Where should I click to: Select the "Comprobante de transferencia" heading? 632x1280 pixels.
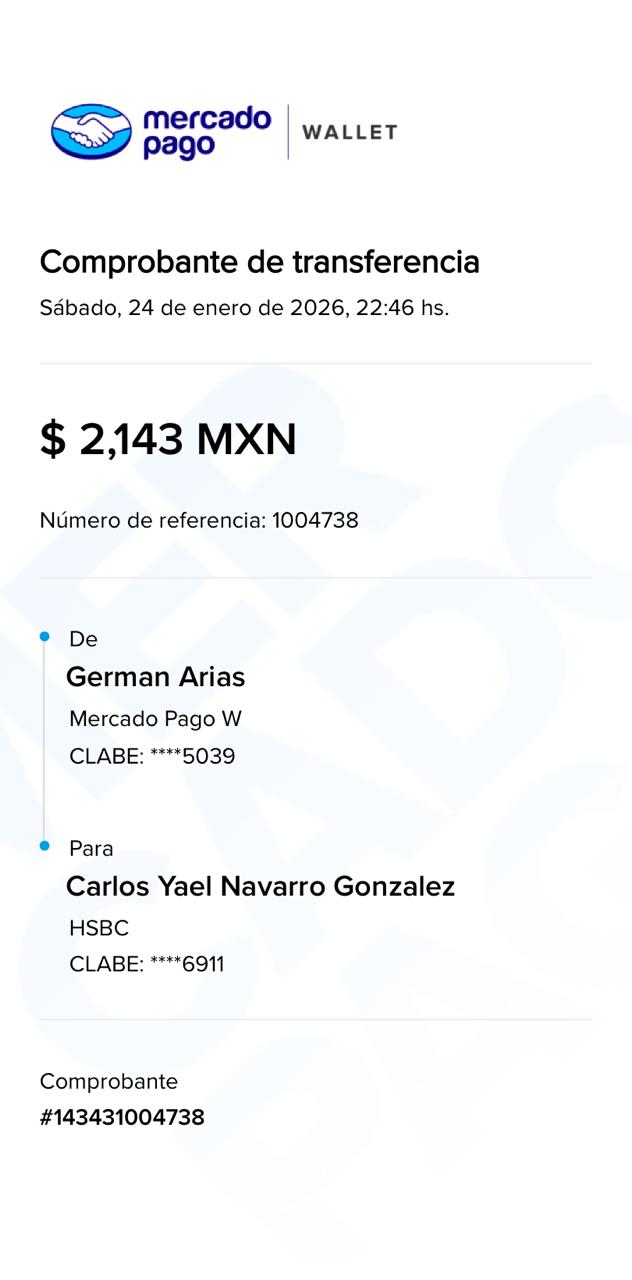(x=259, y=262)
